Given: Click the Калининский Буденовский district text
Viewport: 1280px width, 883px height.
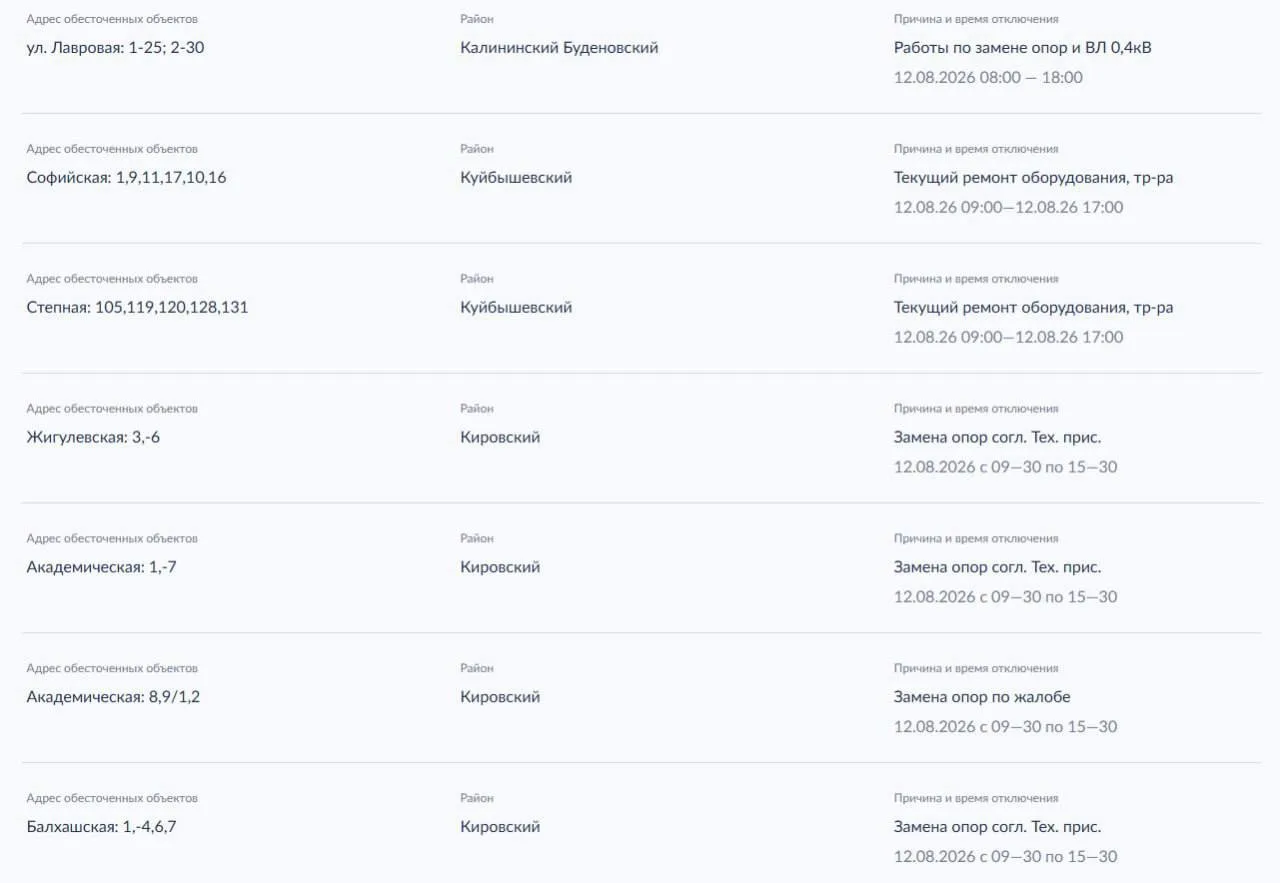Looking at the screenshot, I should click(x=559, y=47).
